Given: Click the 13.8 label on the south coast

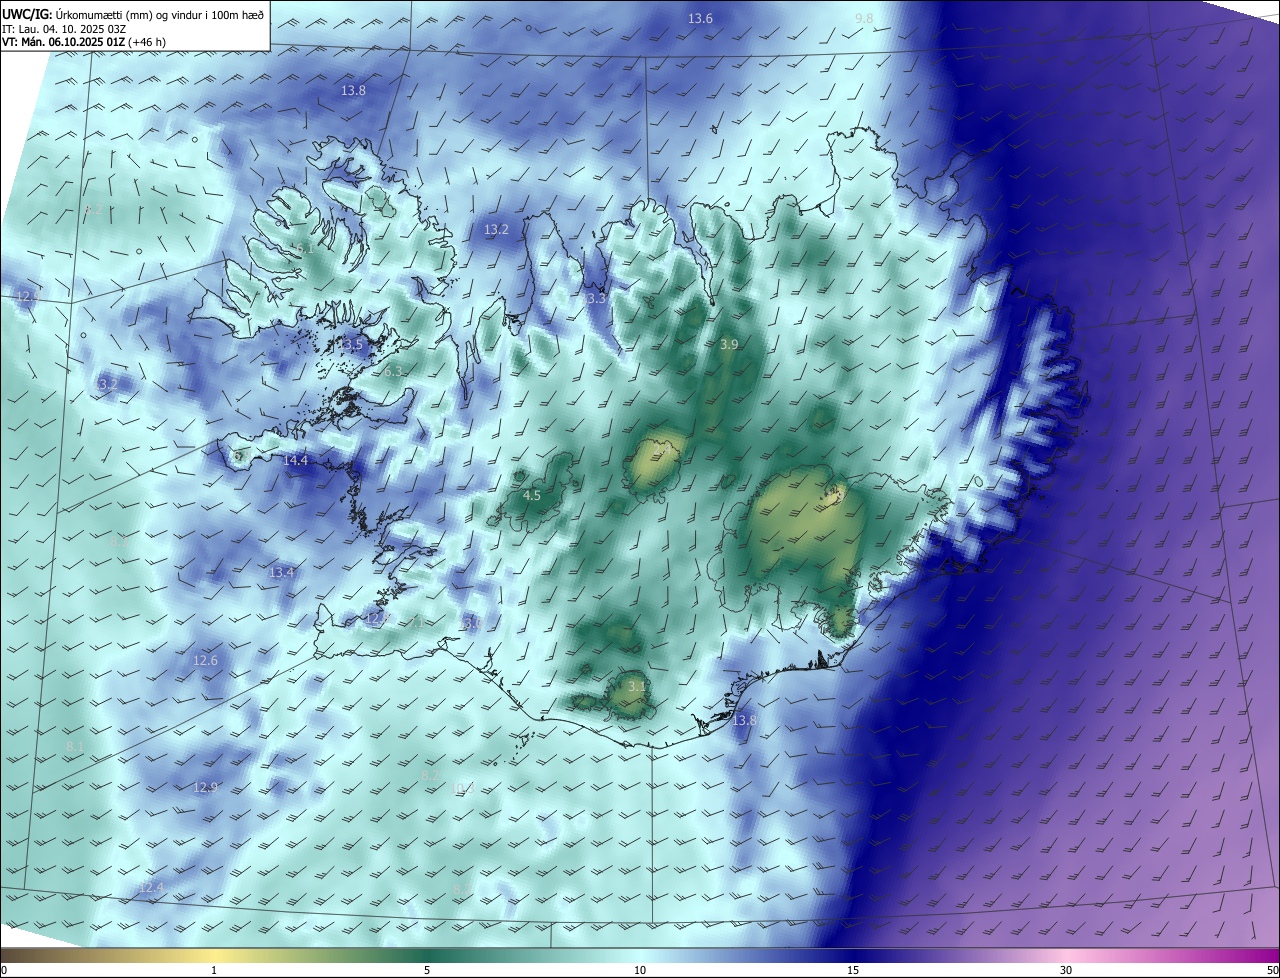Looking at the screenshot, I should click(x=744, y=720).
